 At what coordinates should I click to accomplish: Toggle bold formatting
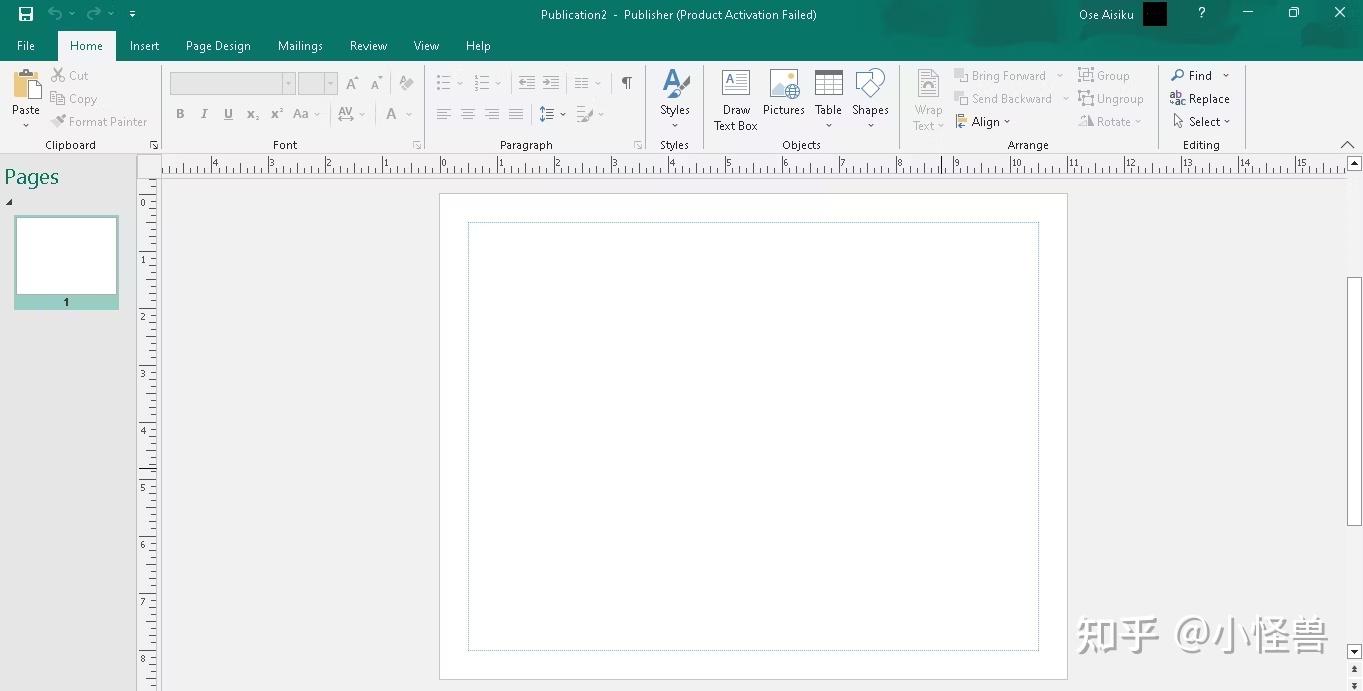click(180, 114)
